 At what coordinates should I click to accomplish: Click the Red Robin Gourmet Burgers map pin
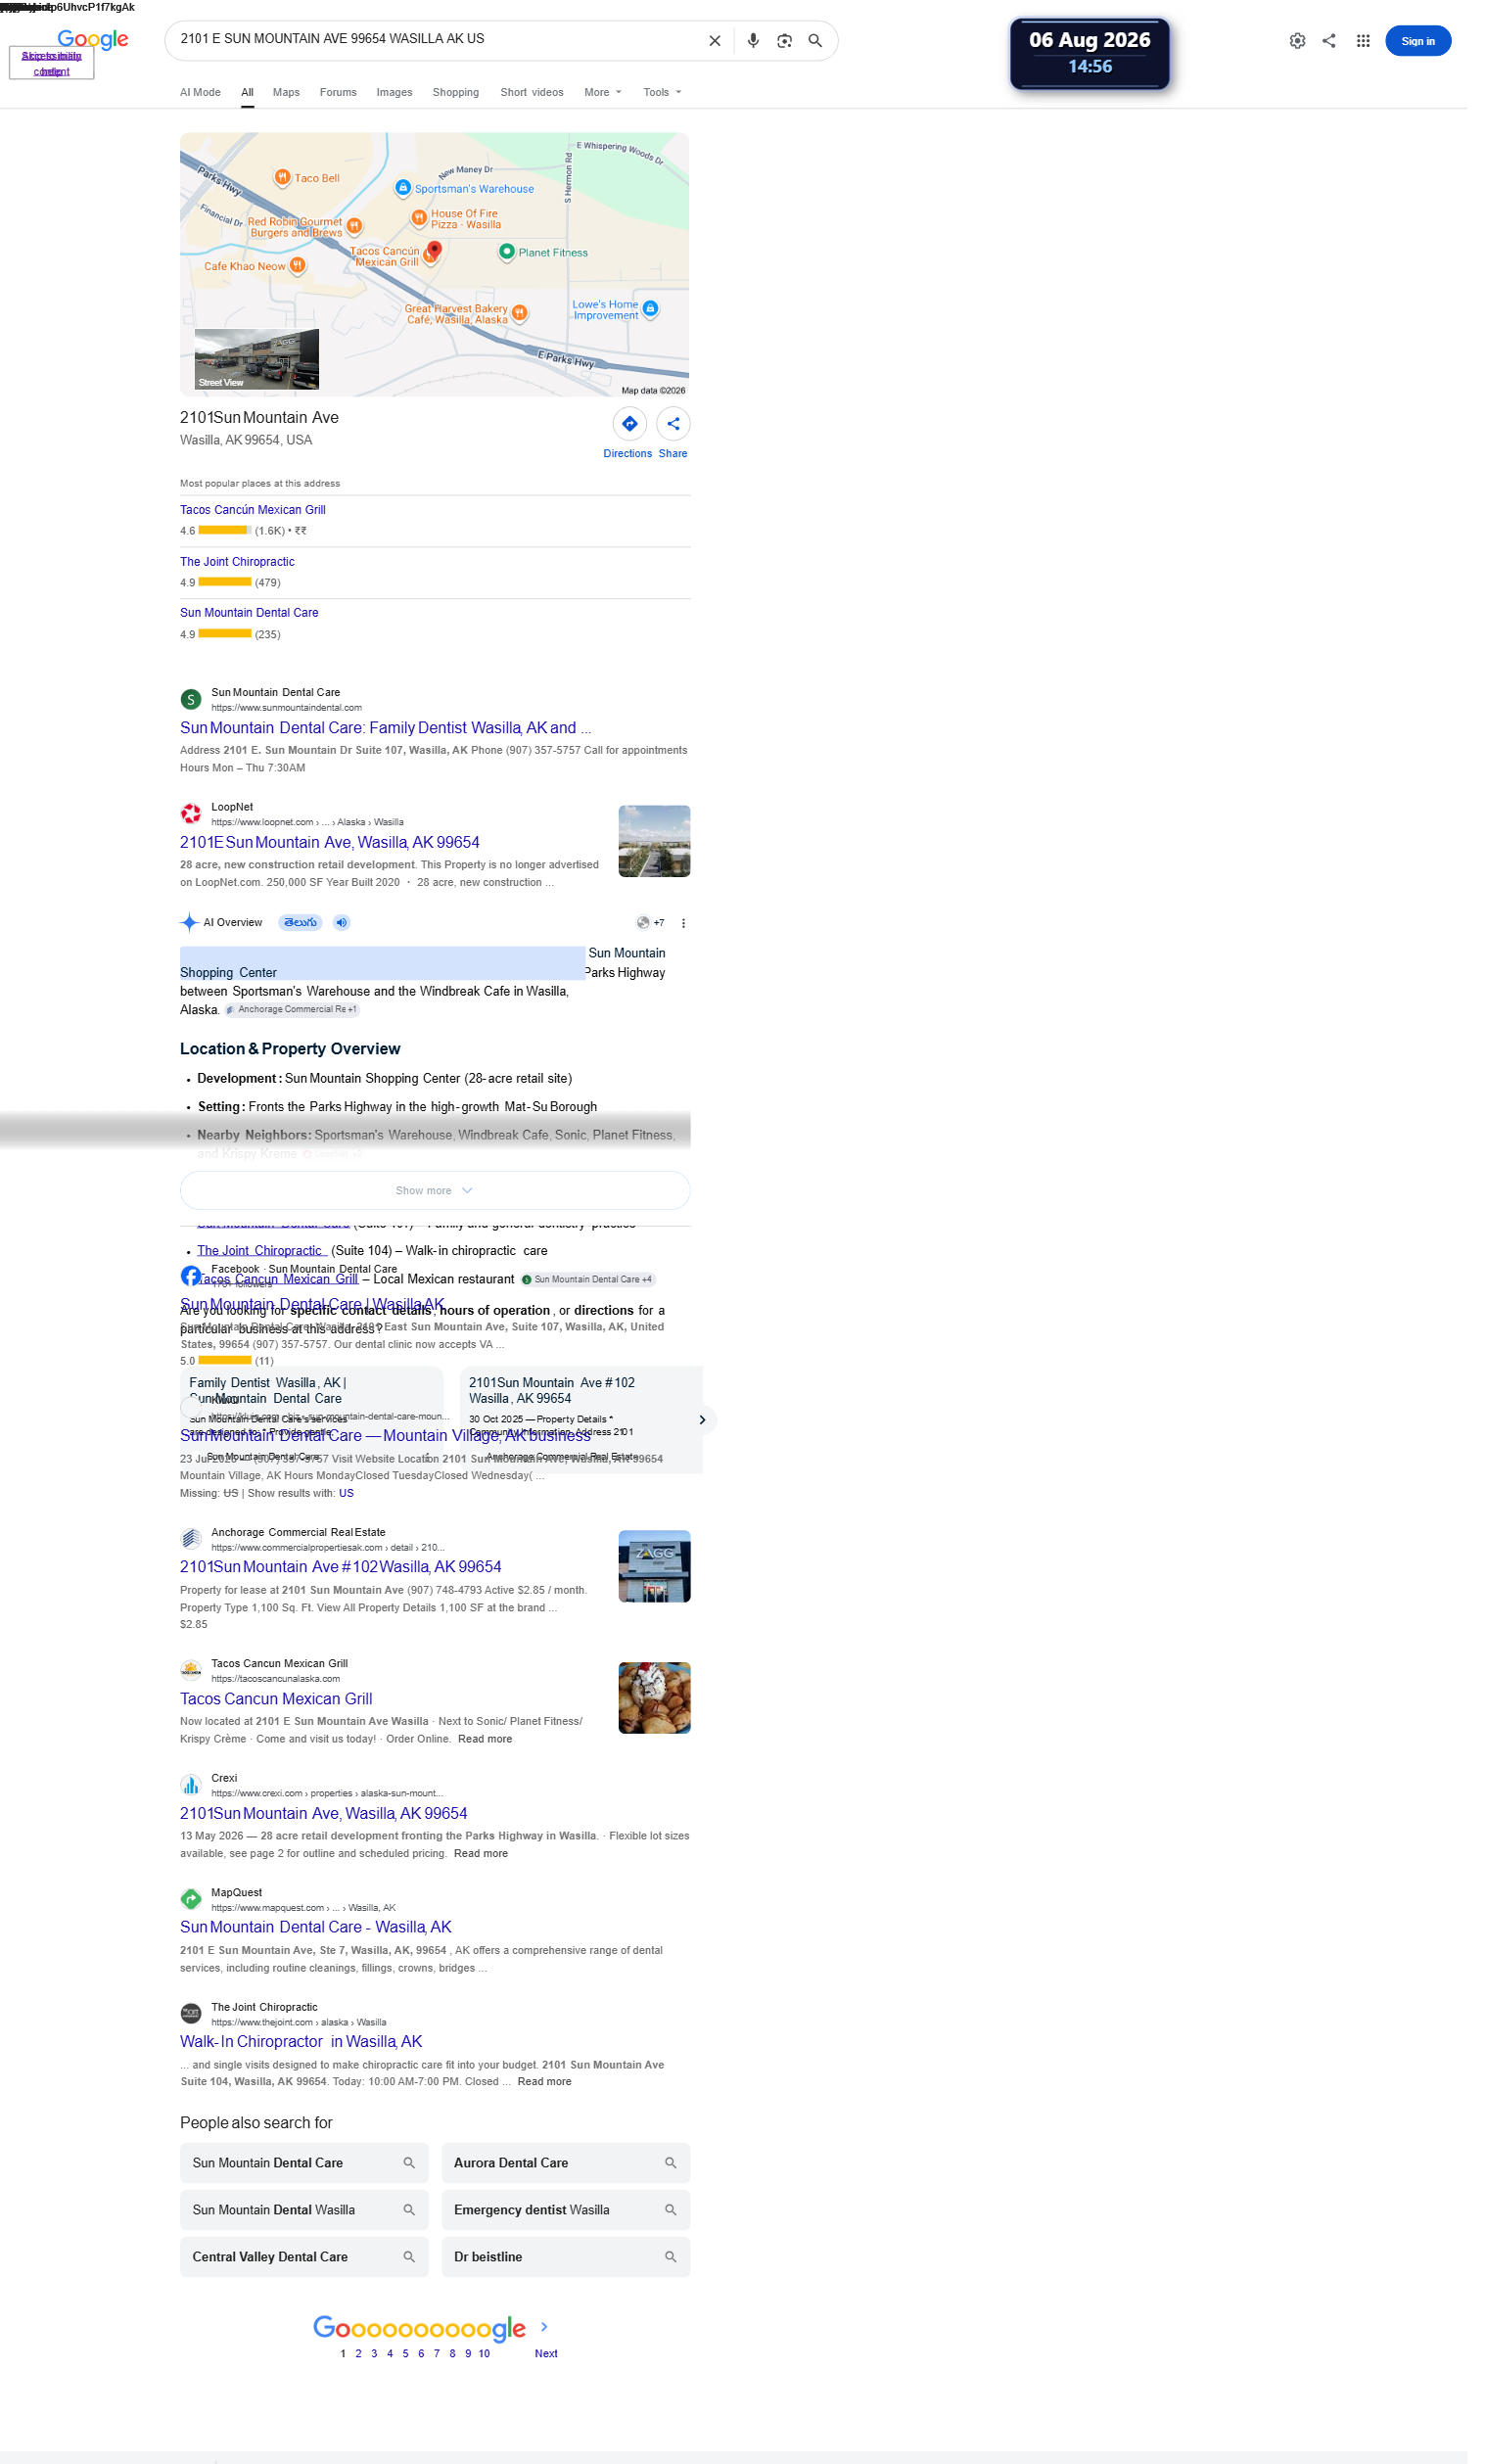(354, 226)
